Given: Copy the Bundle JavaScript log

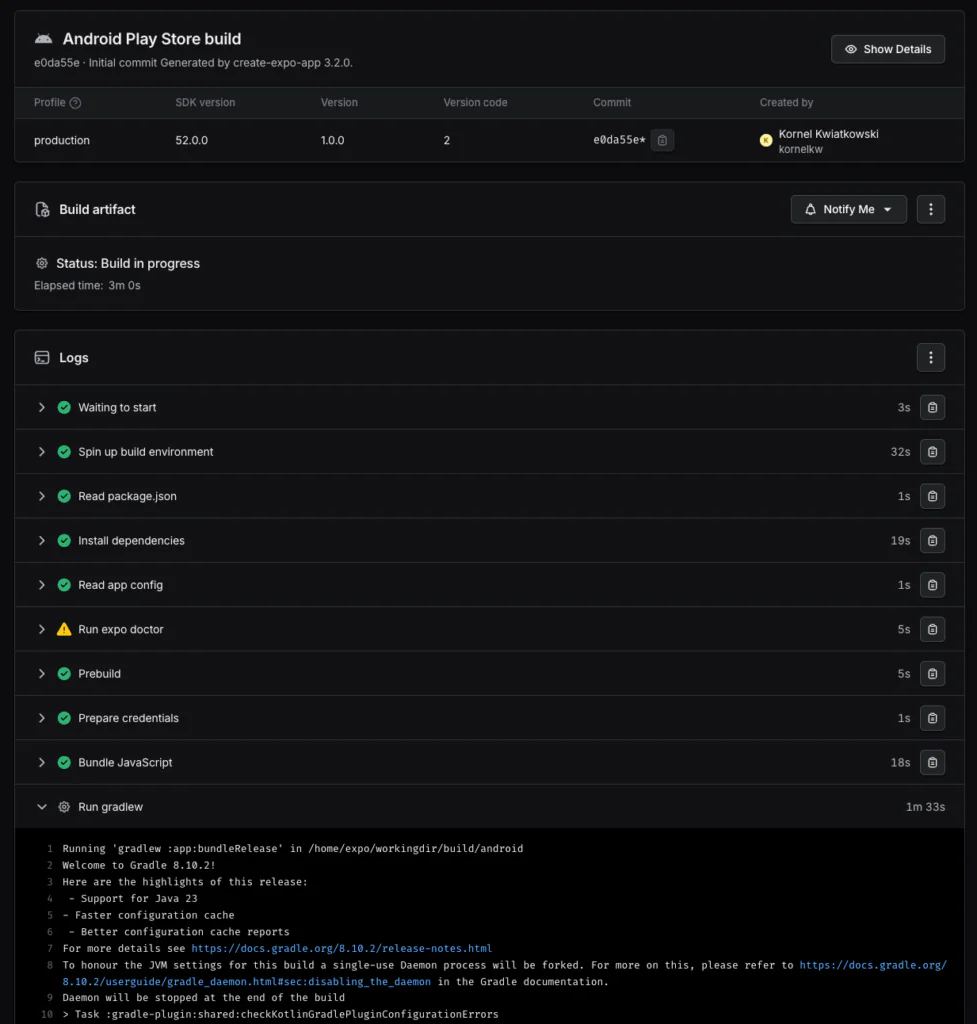Looking at the screenshot, I should (932, 763).
